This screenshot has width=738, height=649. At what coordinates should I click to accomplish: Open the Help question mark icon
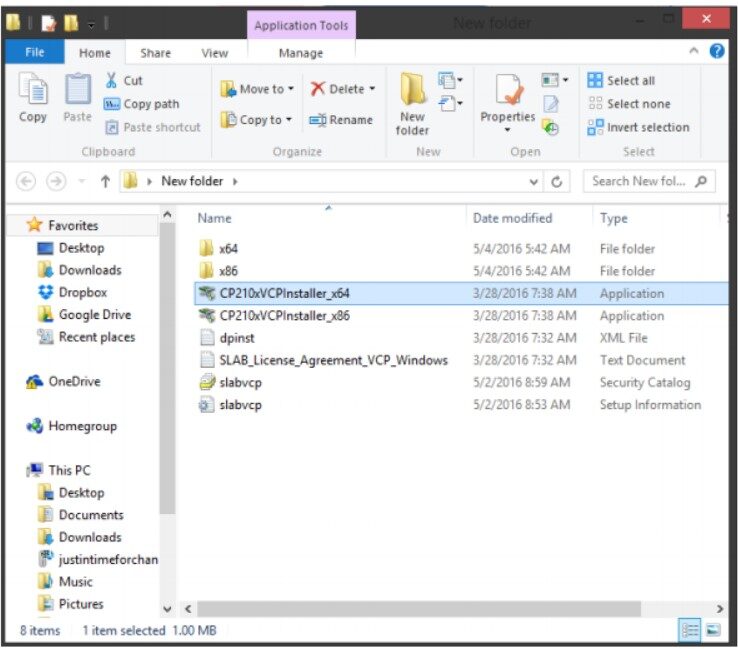(717, 52)
